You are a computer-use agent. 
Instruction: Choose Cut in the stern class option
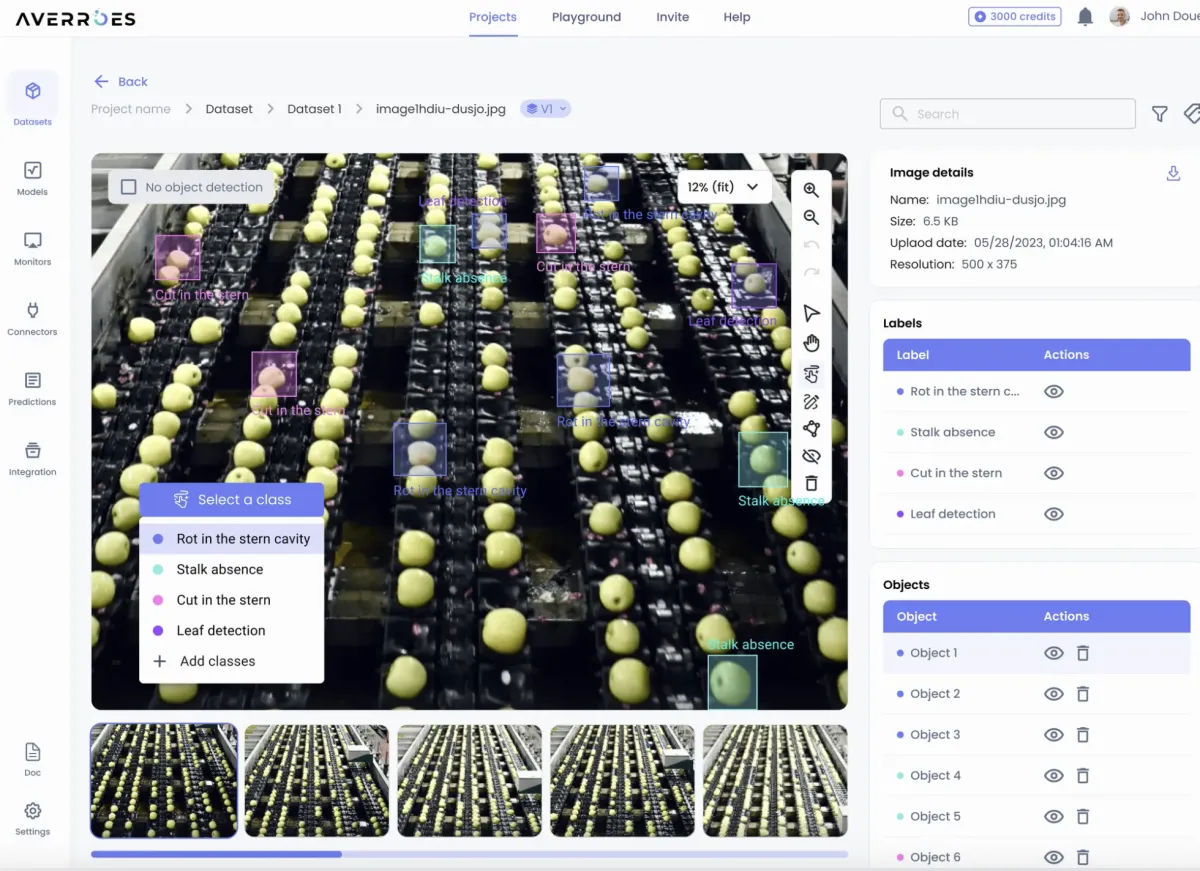point(223,600)
